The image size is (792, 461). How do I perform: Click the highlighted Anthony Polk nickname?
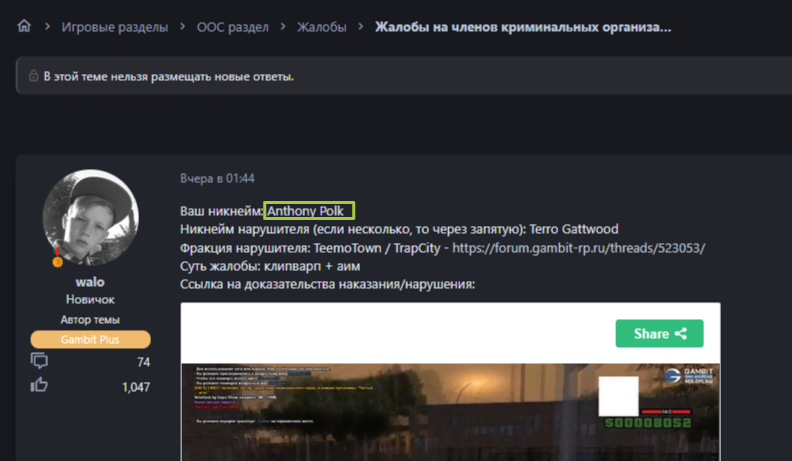309,211
